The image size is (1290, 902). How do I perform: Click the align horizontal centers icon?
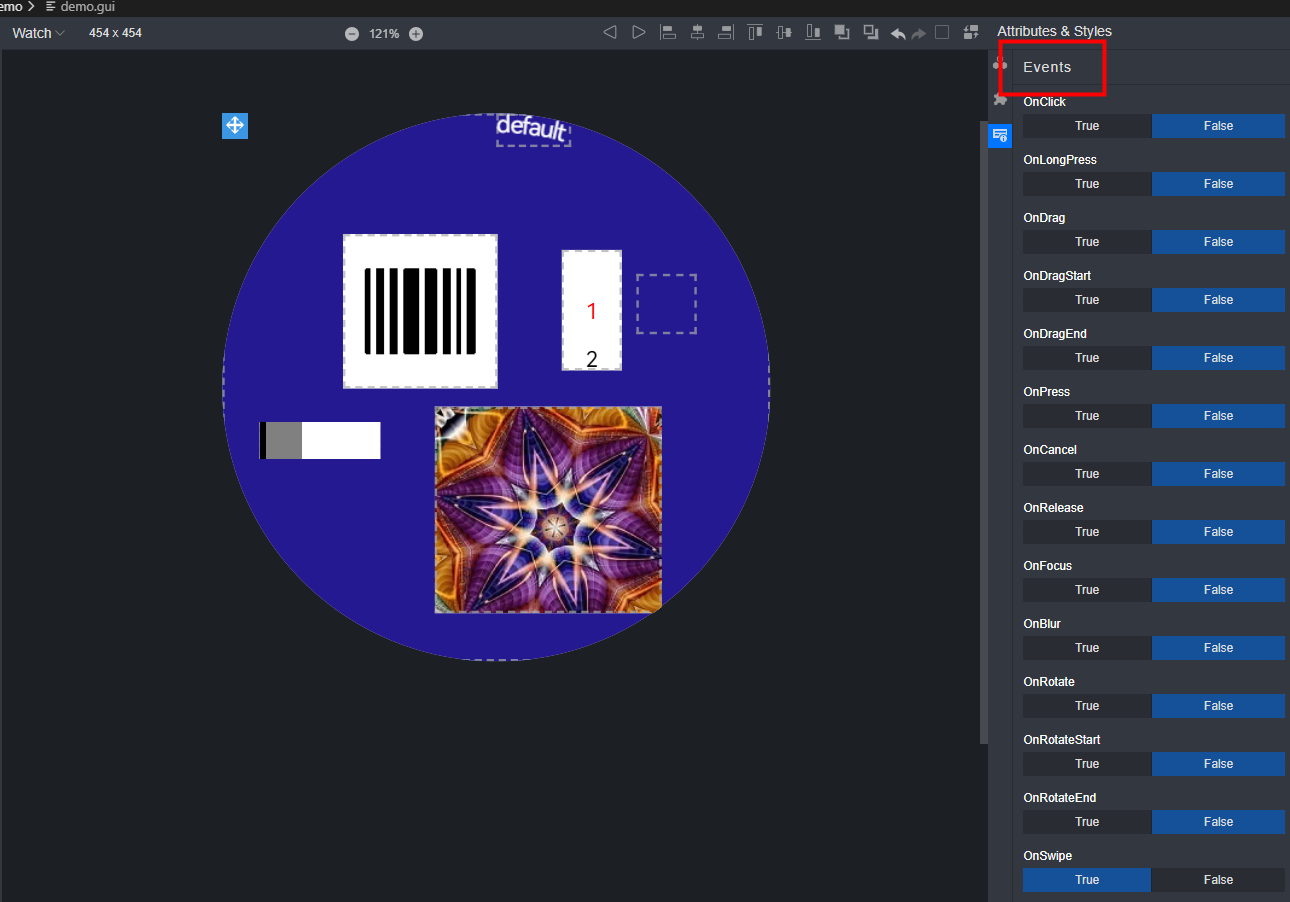click(697, 33)
